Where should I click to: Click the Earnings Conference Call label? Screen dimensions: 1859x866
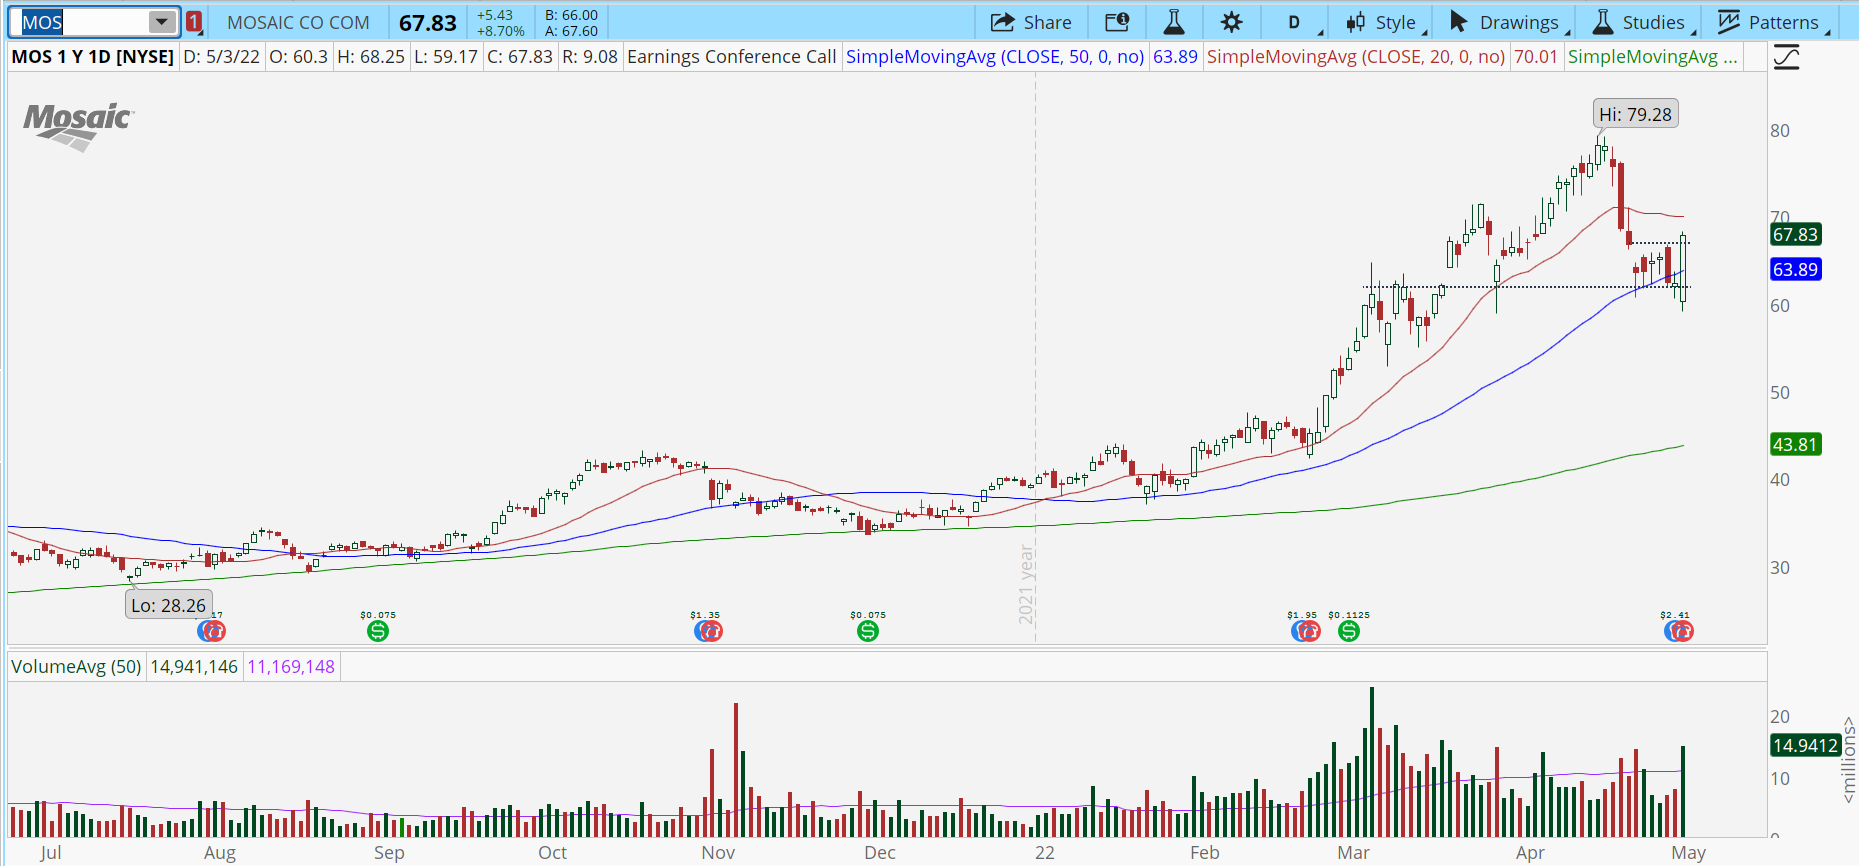[732, 57]
